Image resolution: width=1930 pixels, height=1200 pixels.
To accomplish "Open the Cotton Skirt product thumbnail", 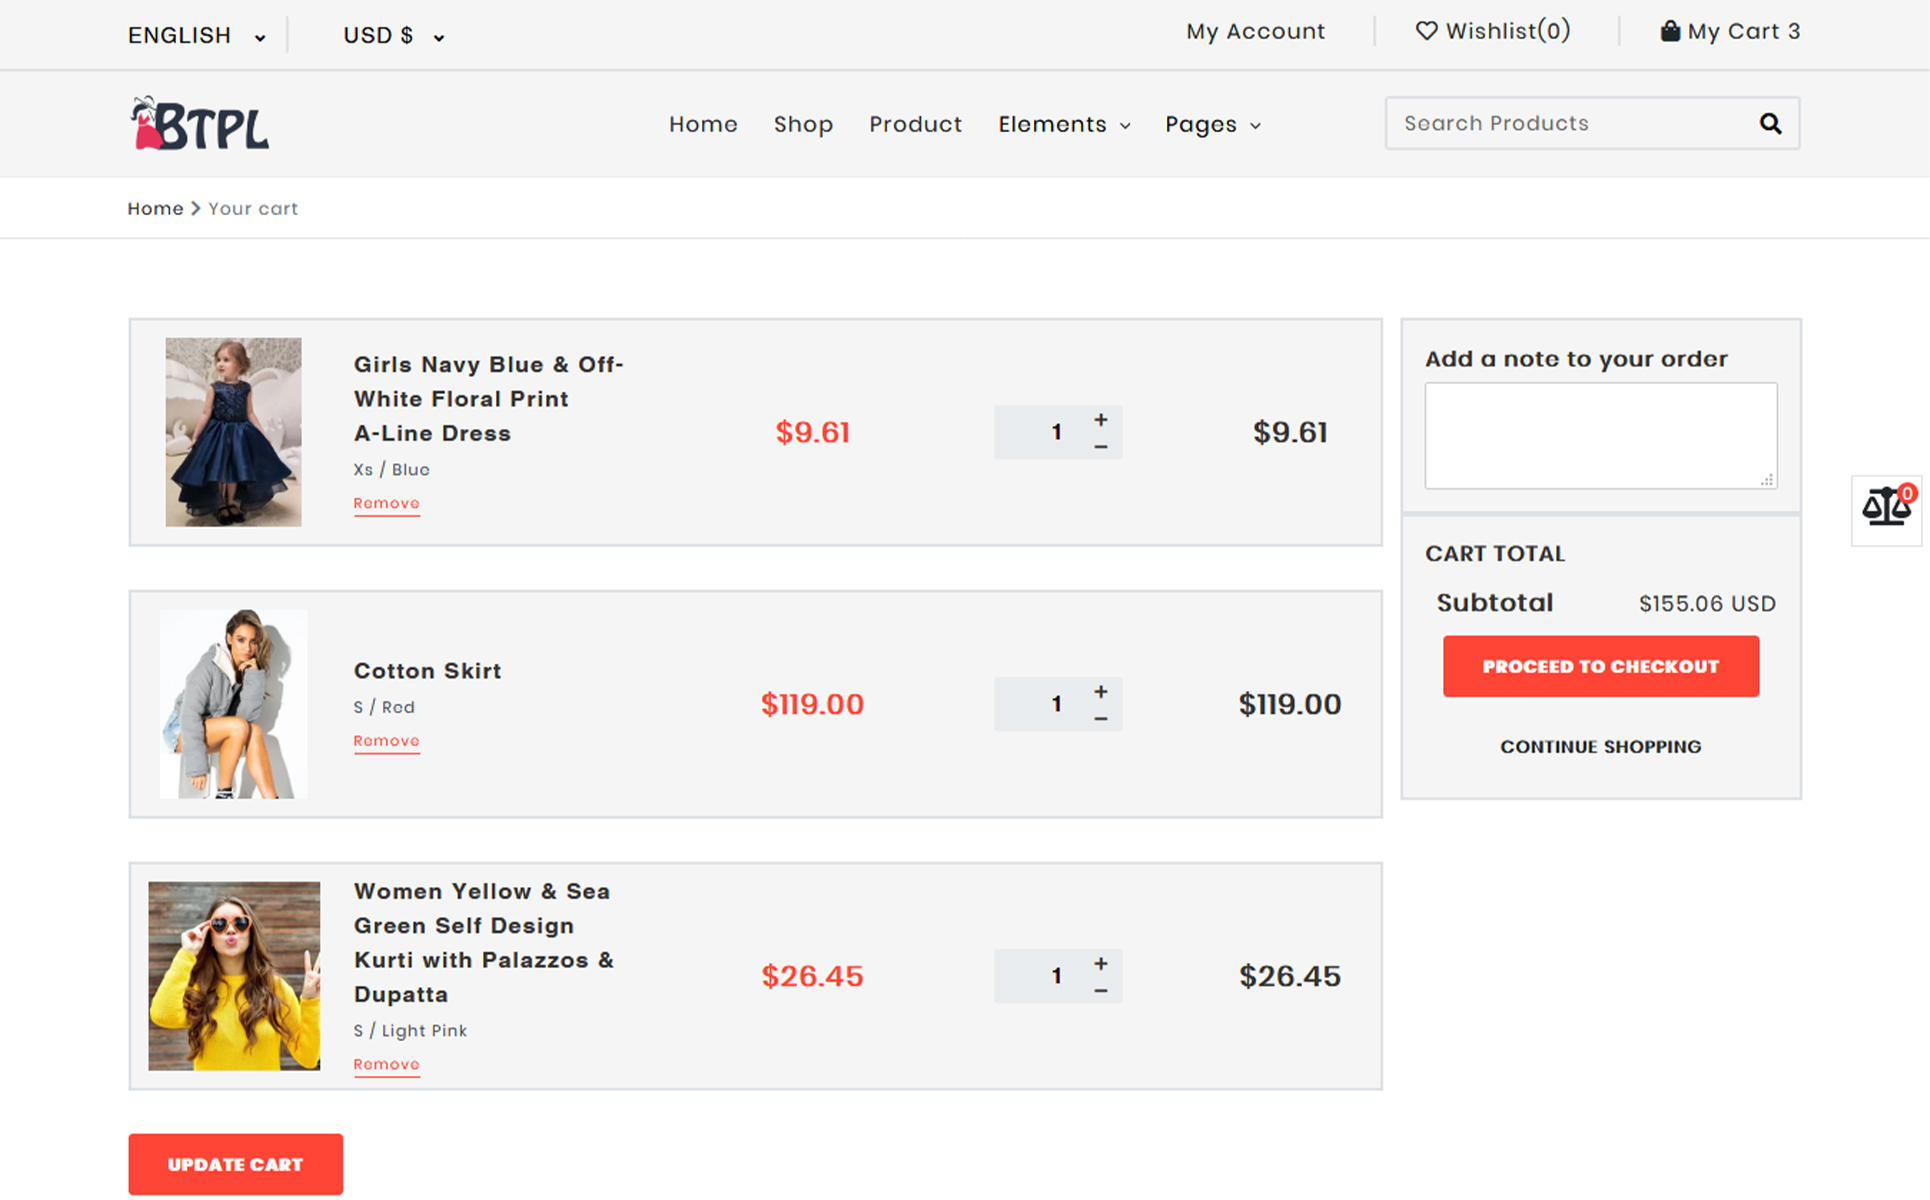I will click(x=233, y=704).
